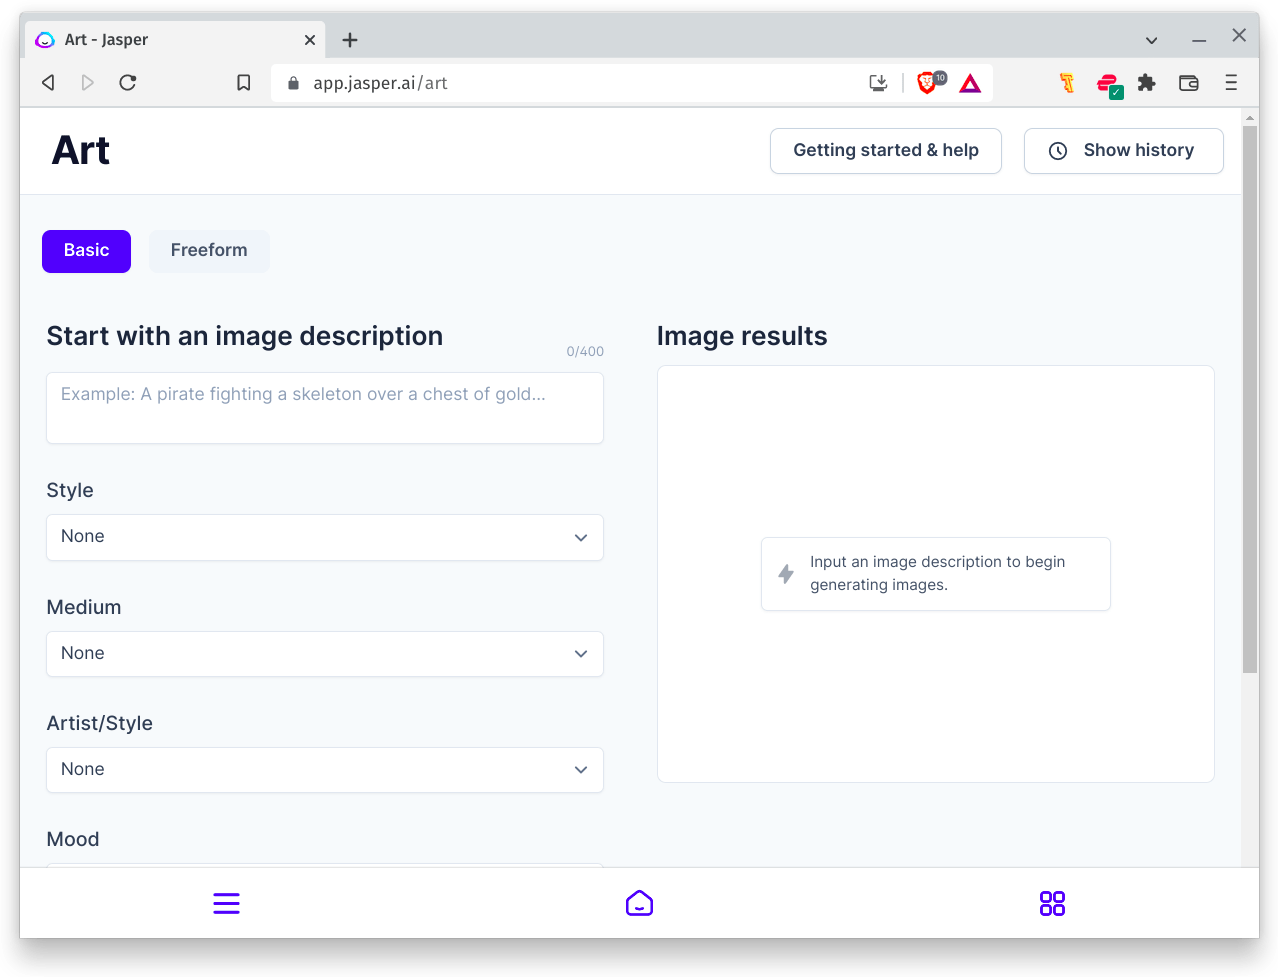Open the Artist/Style dropdown

(325, 770)
